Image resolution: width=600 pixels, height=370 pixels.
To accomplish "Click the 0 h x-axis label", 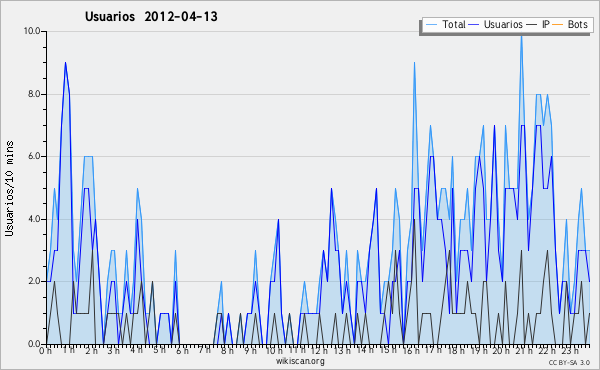I will pyautogui.click(x=46, y=350).
